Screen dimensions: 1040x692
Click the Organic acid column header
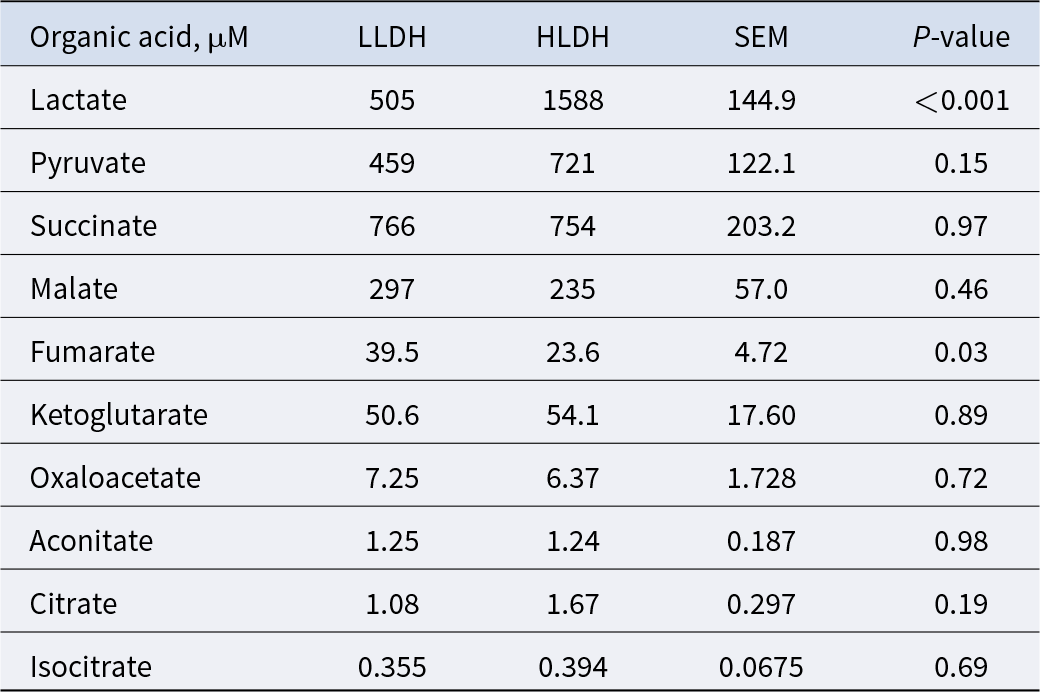(139, 37)
